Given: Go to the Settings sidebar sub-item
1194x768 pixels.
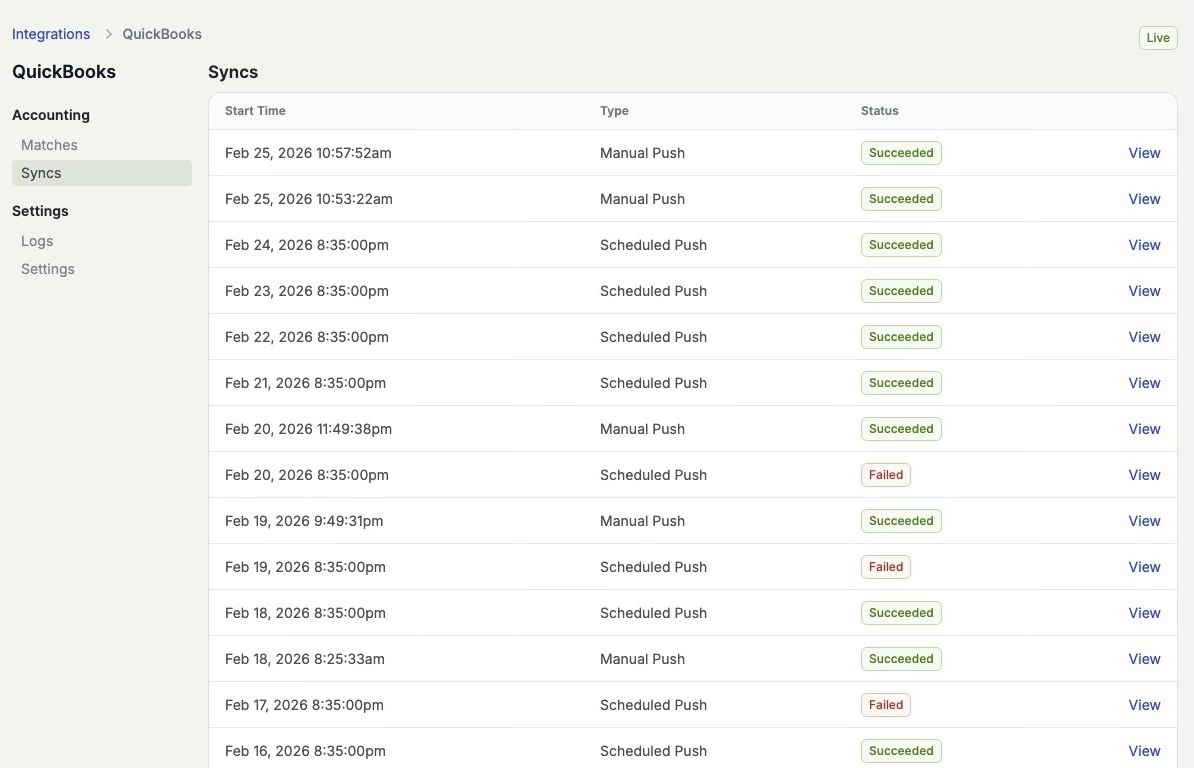Looking at the screenshot, I should click(x=48, y=269).
